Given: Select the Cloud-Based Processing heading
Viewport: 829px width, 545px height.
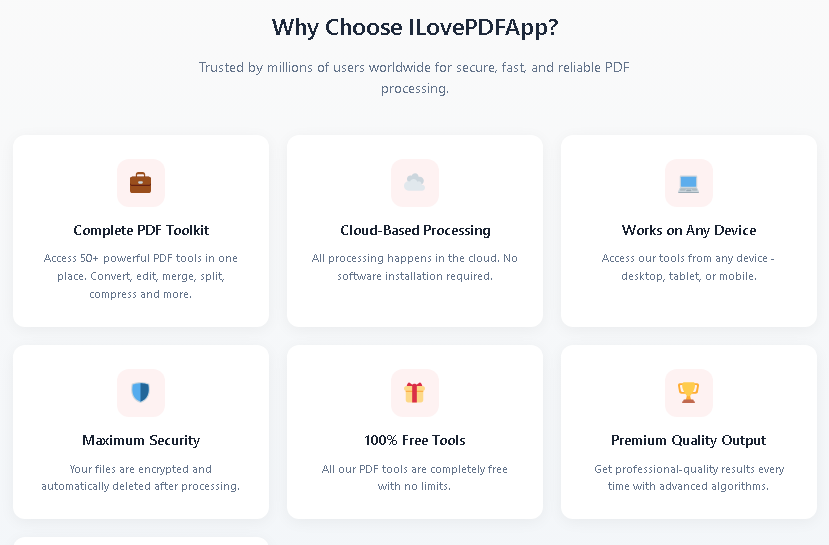Looking at the screenshot, I should point(415,230).
